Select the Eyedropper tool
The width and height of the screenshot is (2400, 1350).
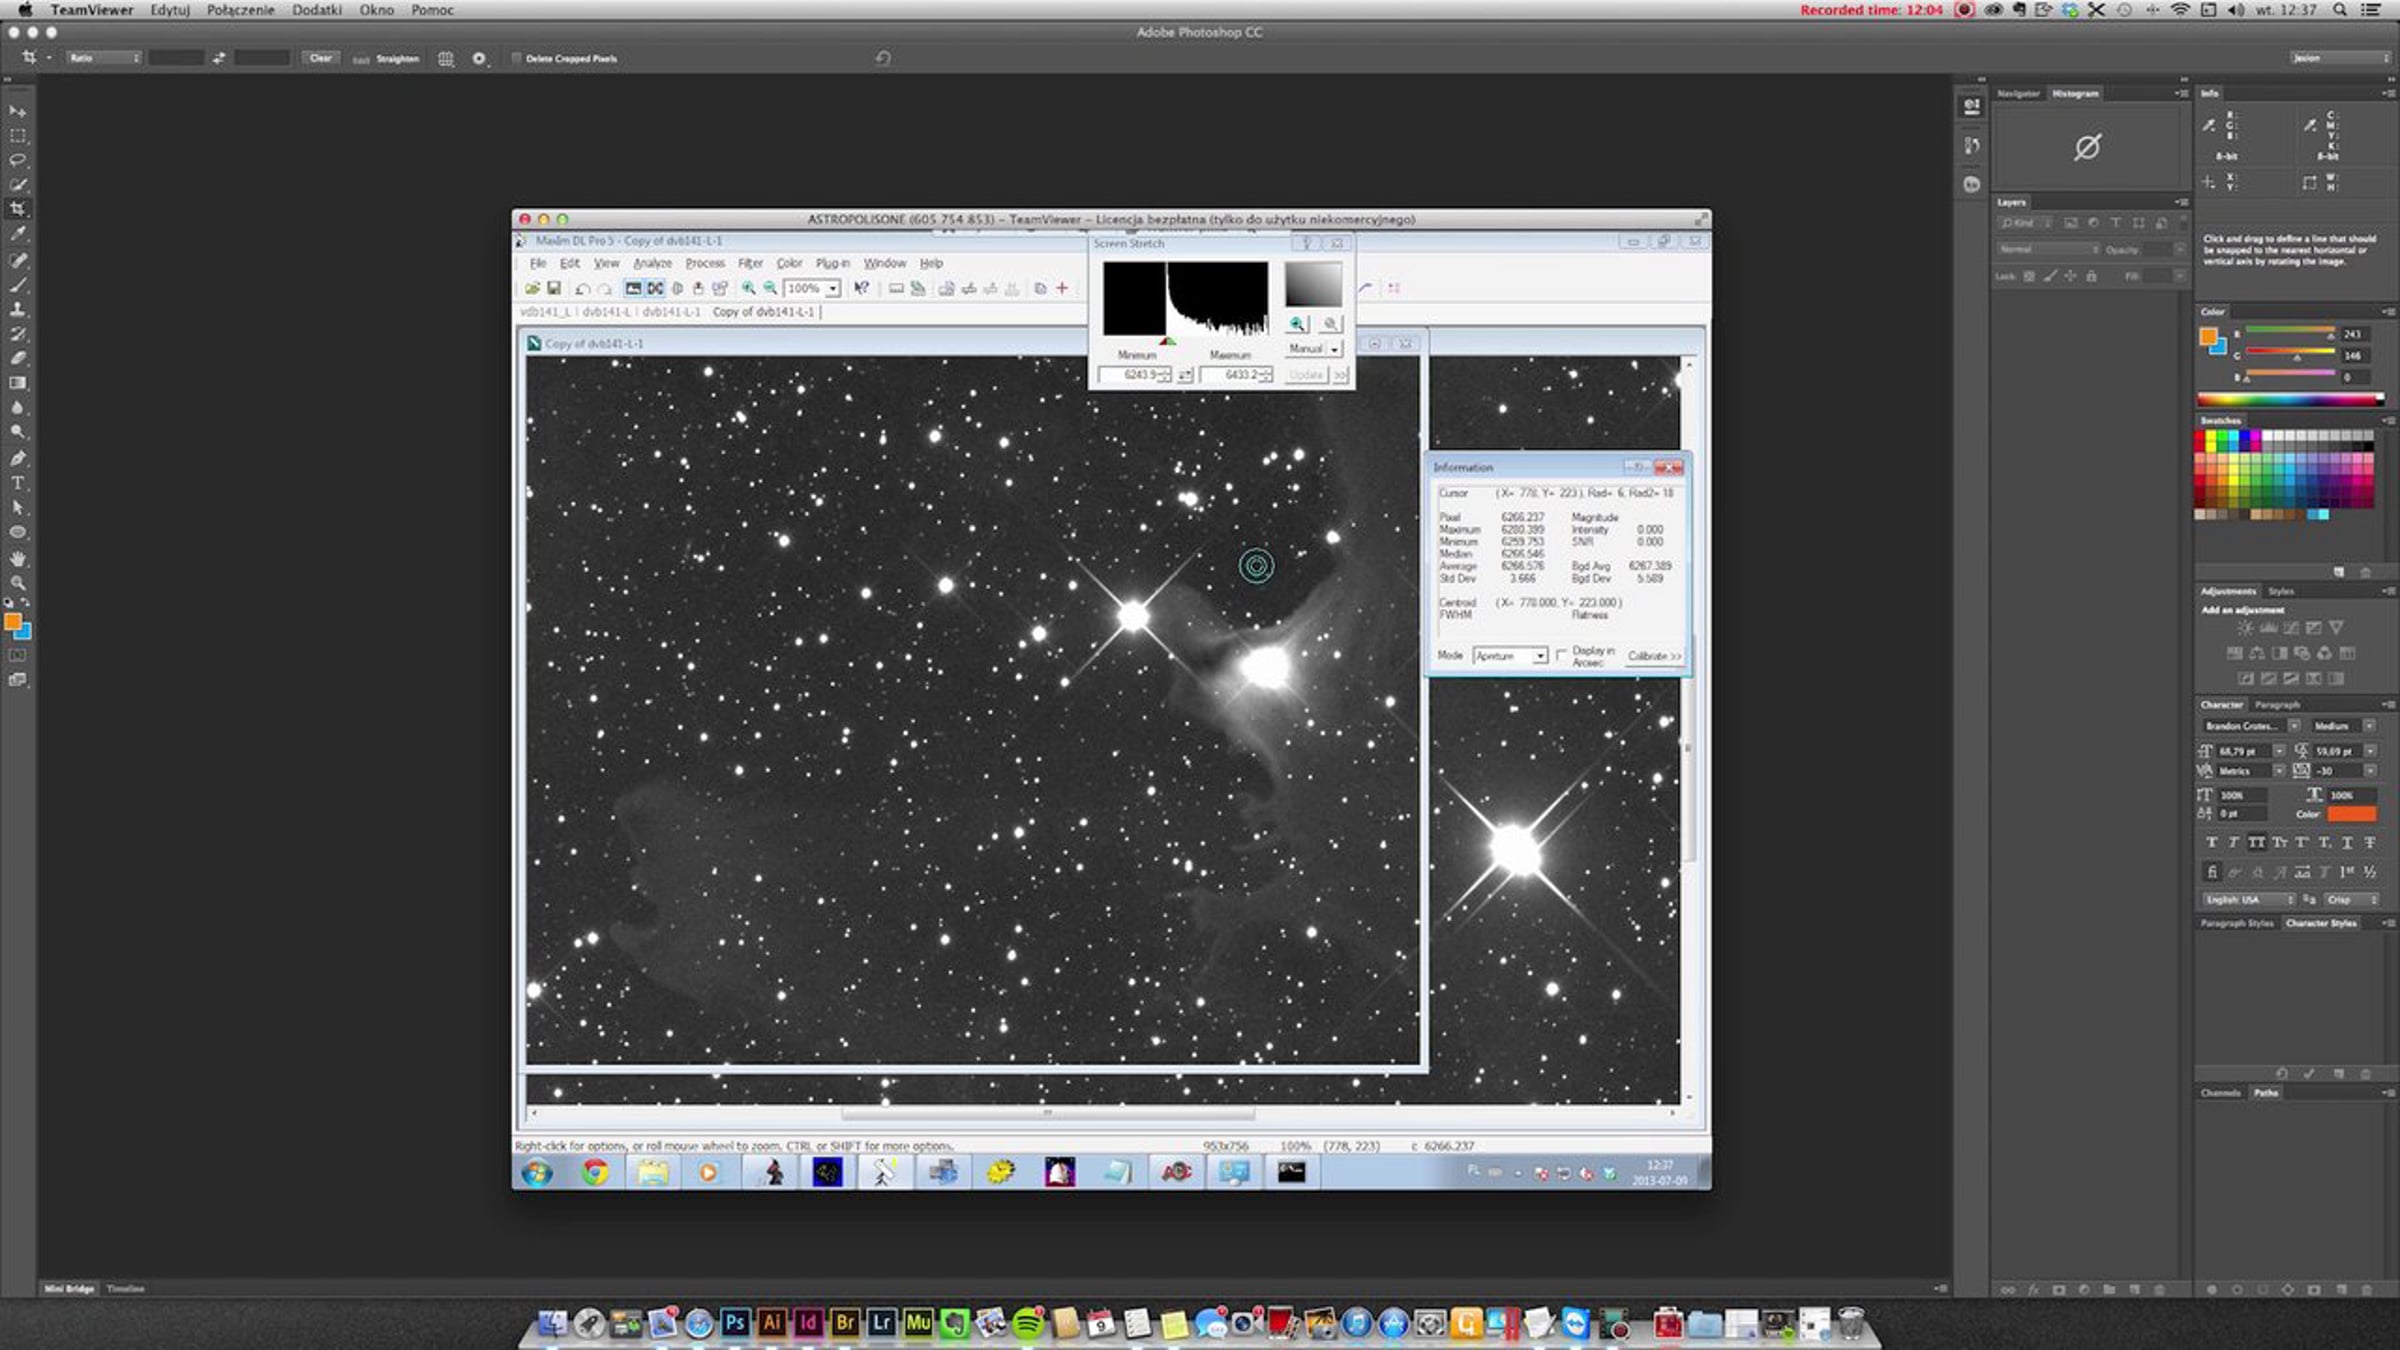pyautogui.click(x=17, y=234)
